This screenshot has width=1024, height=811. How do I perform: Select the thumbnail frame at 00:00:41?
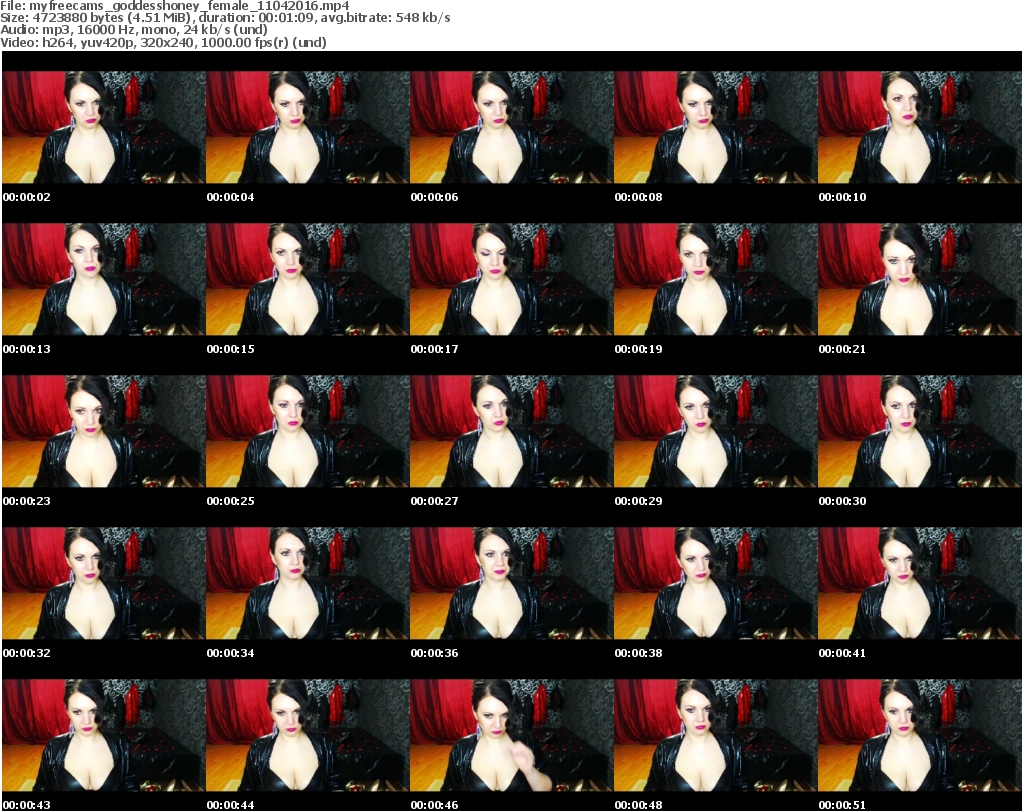[920, 583]
